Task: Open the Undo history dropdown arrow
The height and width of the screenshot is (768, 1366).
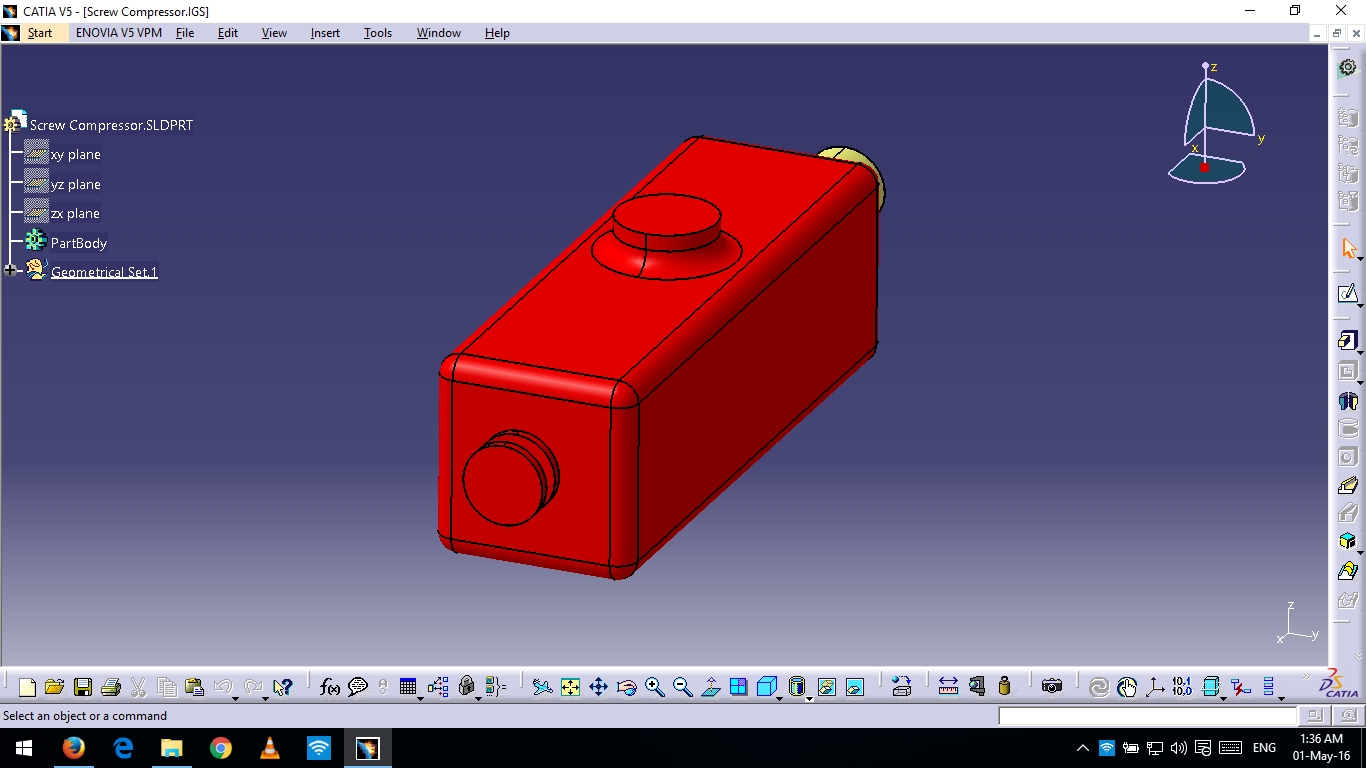Action: tap(235, 697)
